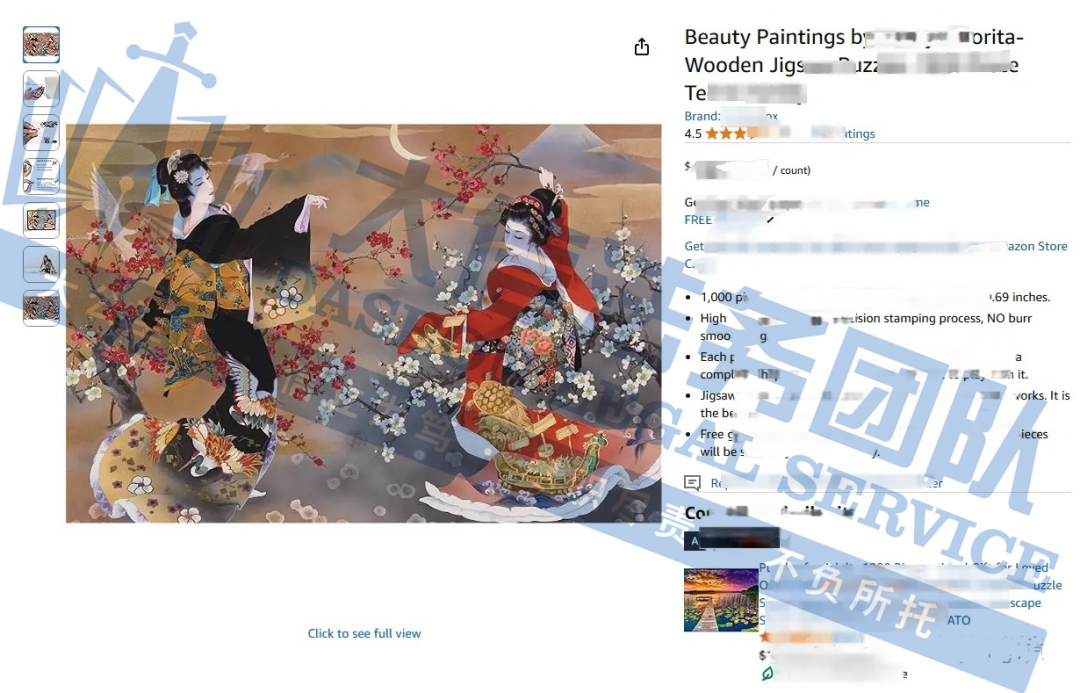Click the main geisha painting product image
Viewport: 1080px width, 693px height.
pos(364,323)
